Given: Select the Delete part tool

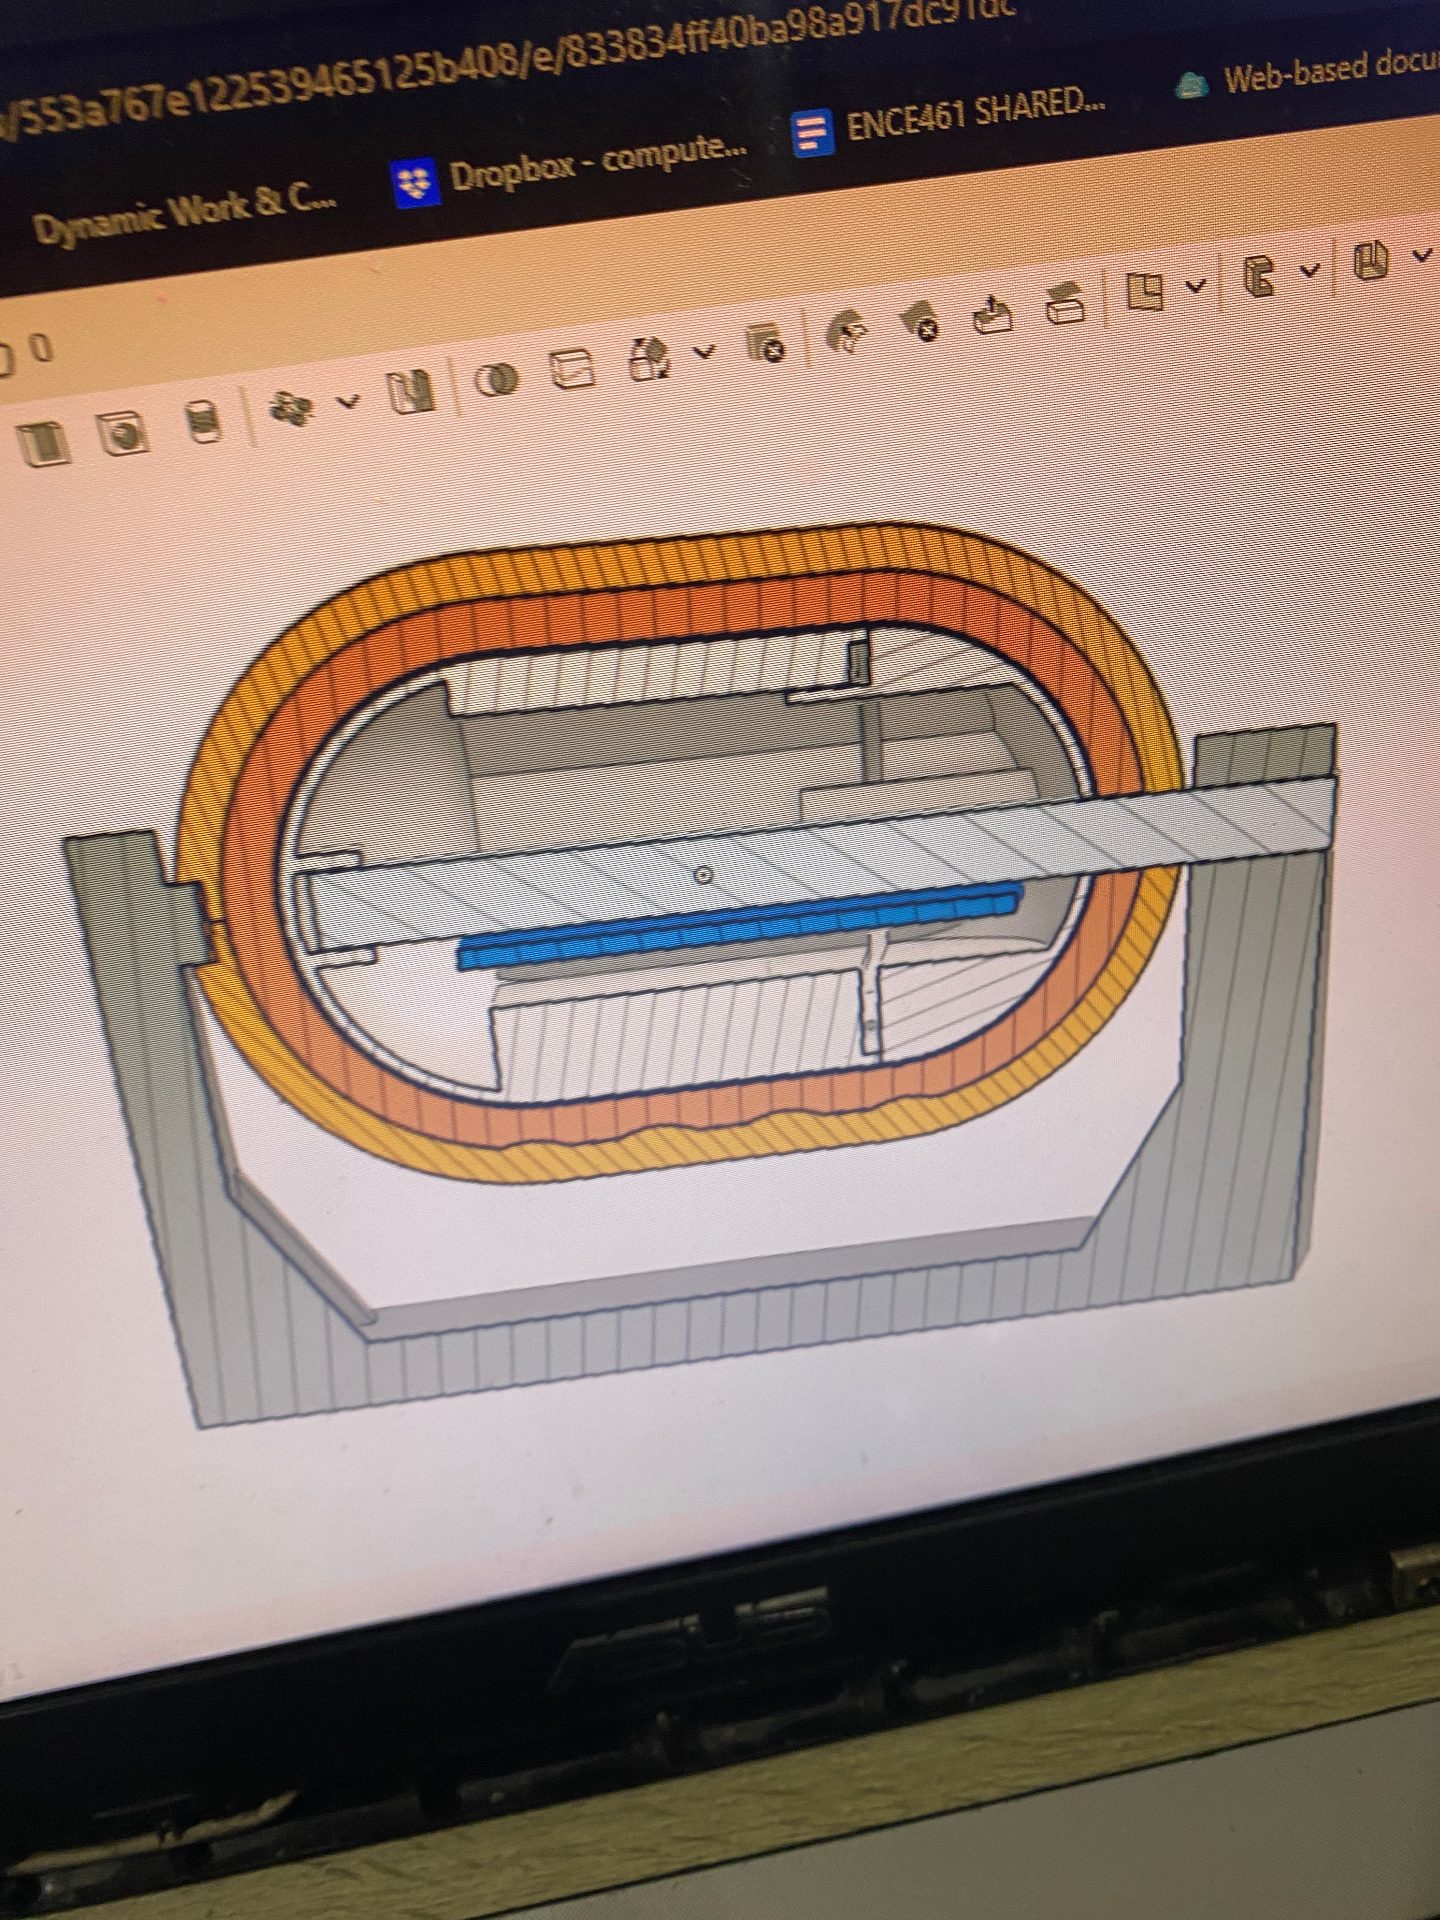Looking at the screenshot, I should point(767,343).
